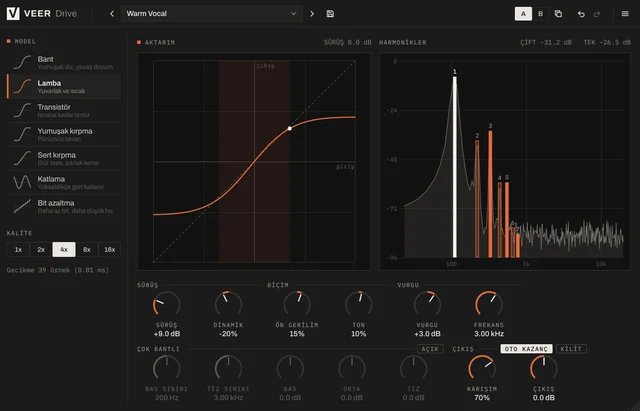
Task: Click the Sert kırpma curve icon
Action: (x=22, y=158)
